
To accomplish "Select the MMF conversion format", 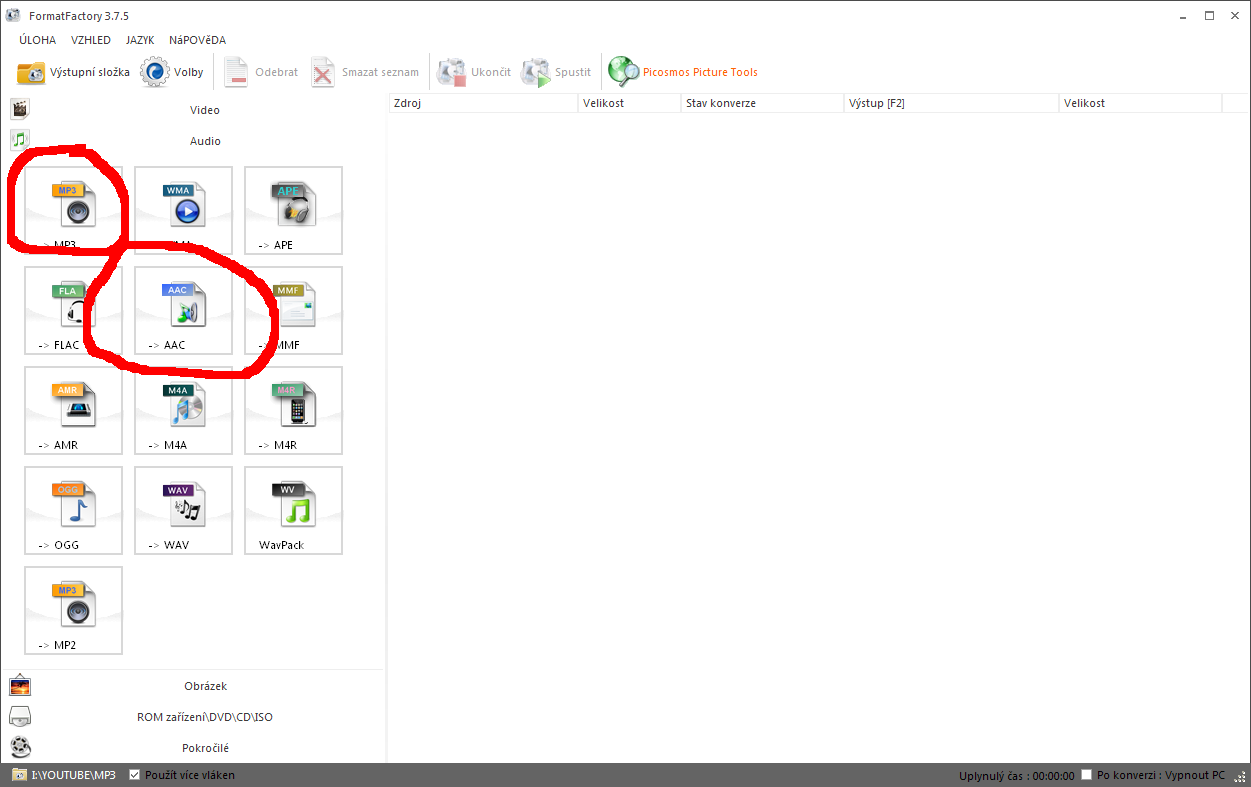I will 294,310.
